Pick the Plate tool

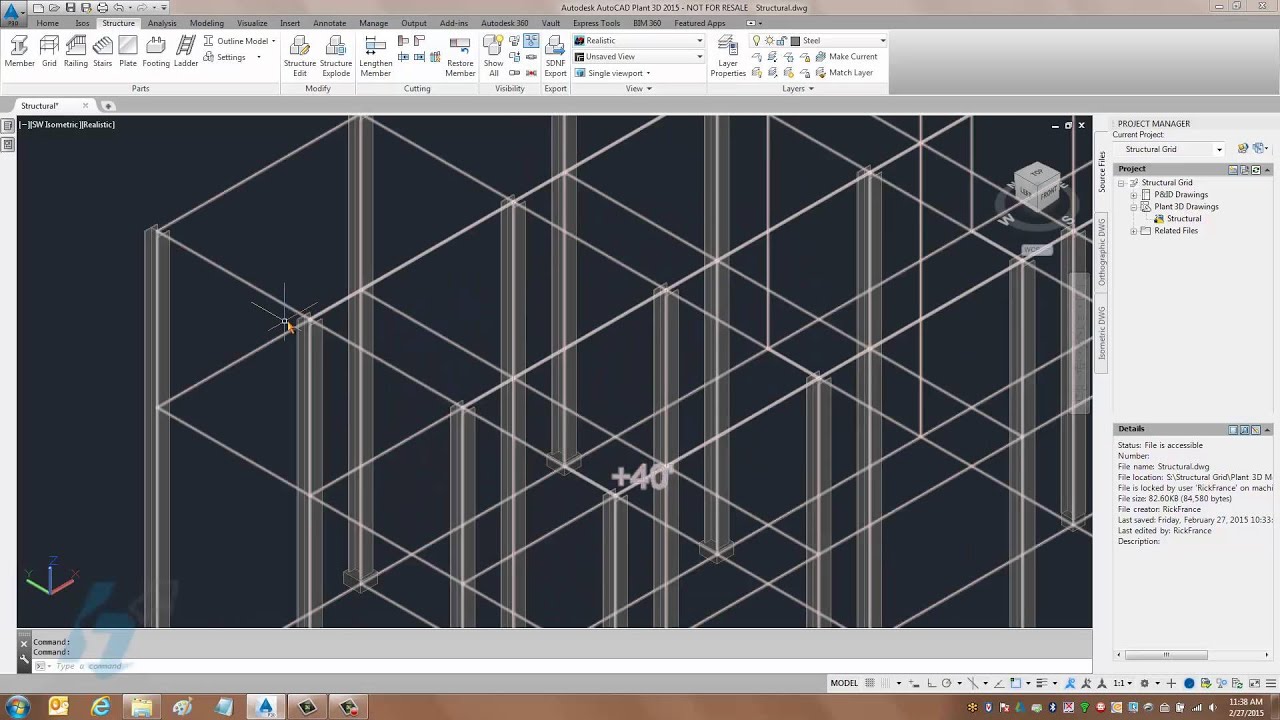[128, 52]
